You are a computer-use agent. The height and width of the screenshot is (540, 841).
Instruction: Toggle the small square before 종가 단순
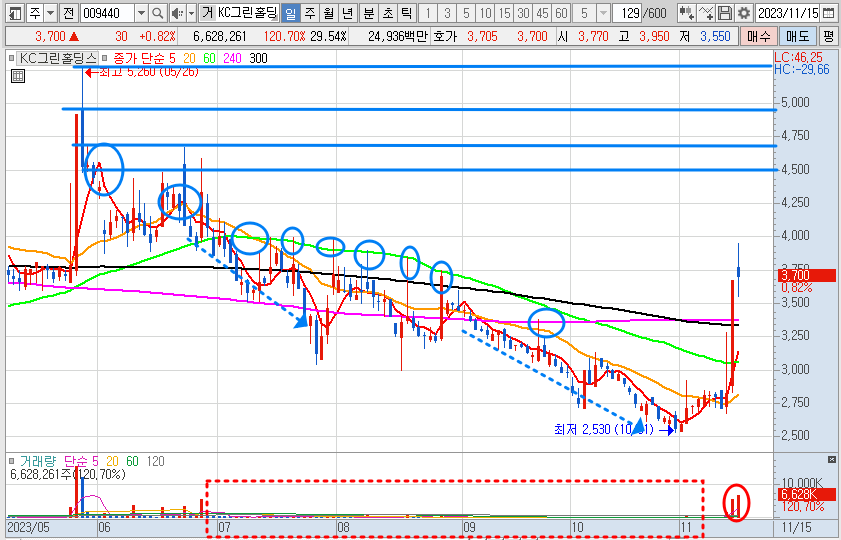[x=104, y=58]
